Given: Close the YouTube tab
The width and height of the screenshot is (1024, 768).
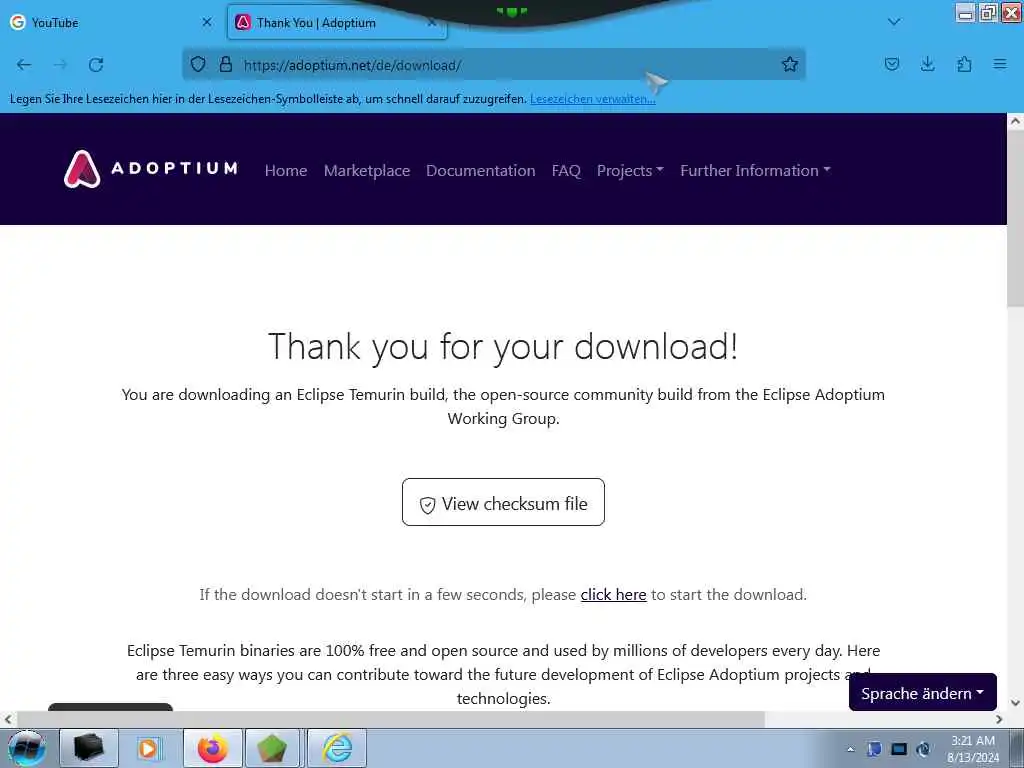Looking at the screenshot, I should coord(207,22).
